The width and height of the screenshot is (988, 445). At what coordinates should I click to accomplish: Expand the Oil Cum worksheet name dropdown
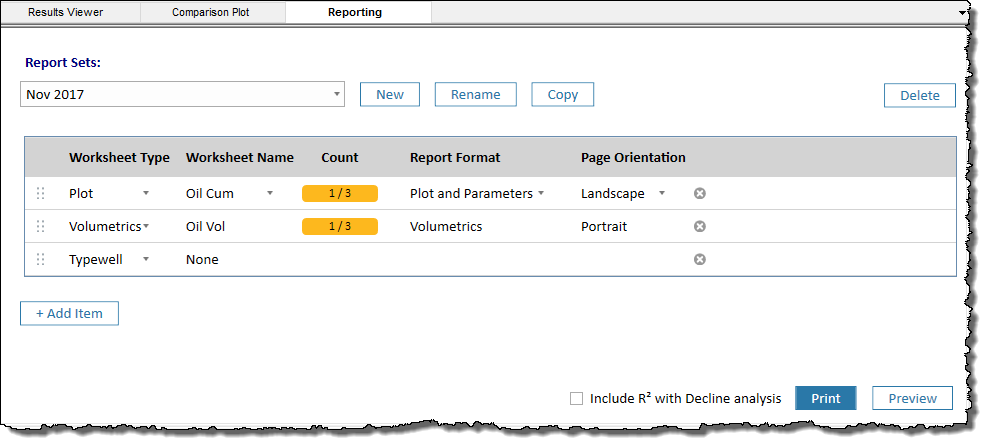[x=269, y=194]
